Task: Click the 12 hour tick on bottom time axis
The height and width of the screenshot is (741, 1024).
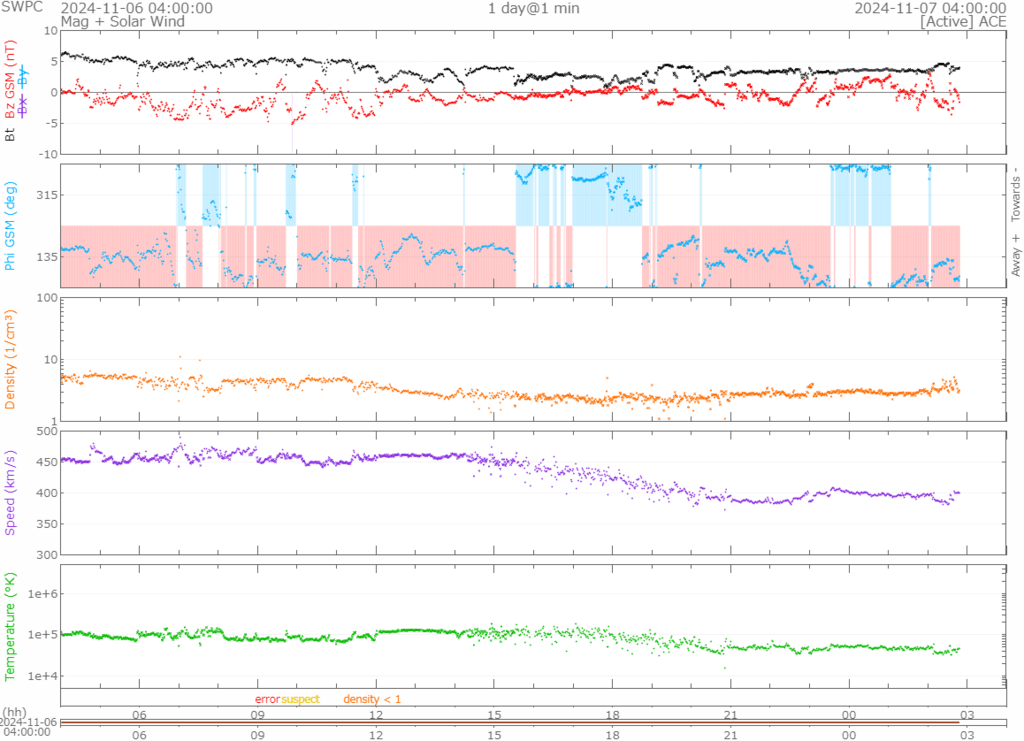Action: coord(376,734)
